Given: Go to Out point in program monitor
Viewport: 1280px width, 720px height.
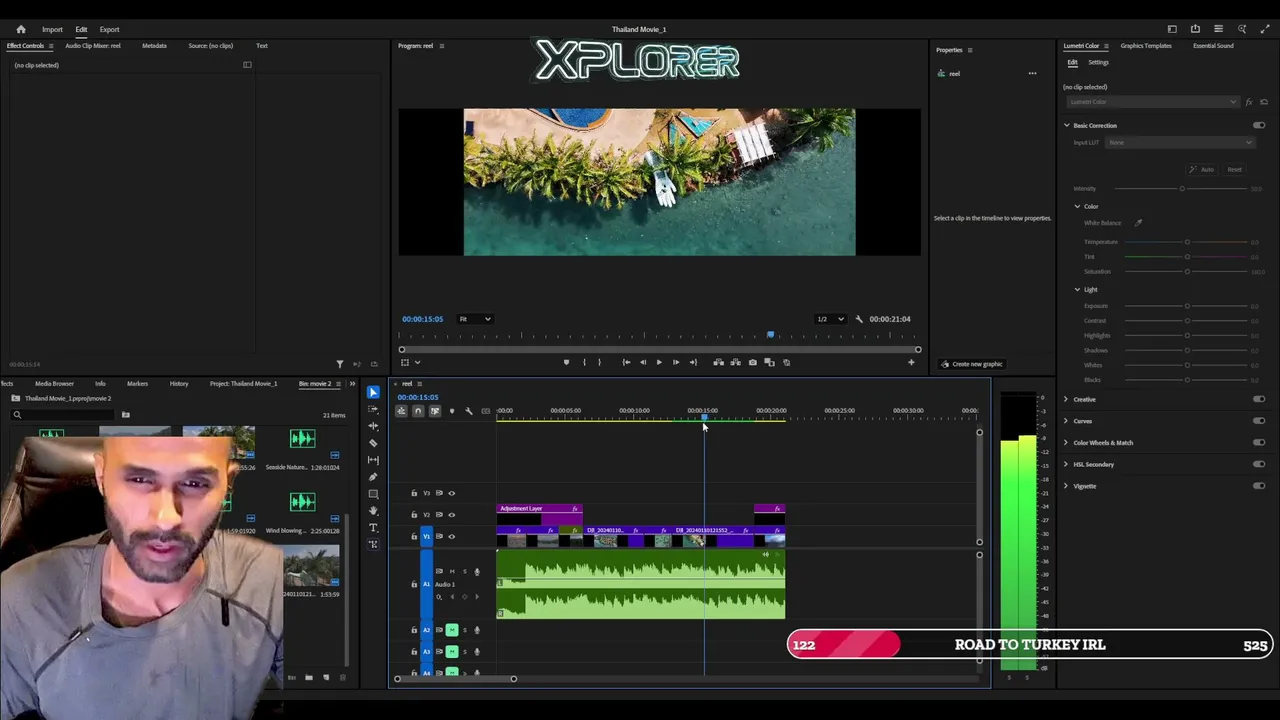Looking at the screenshot, I should click(x=693, y=363).
